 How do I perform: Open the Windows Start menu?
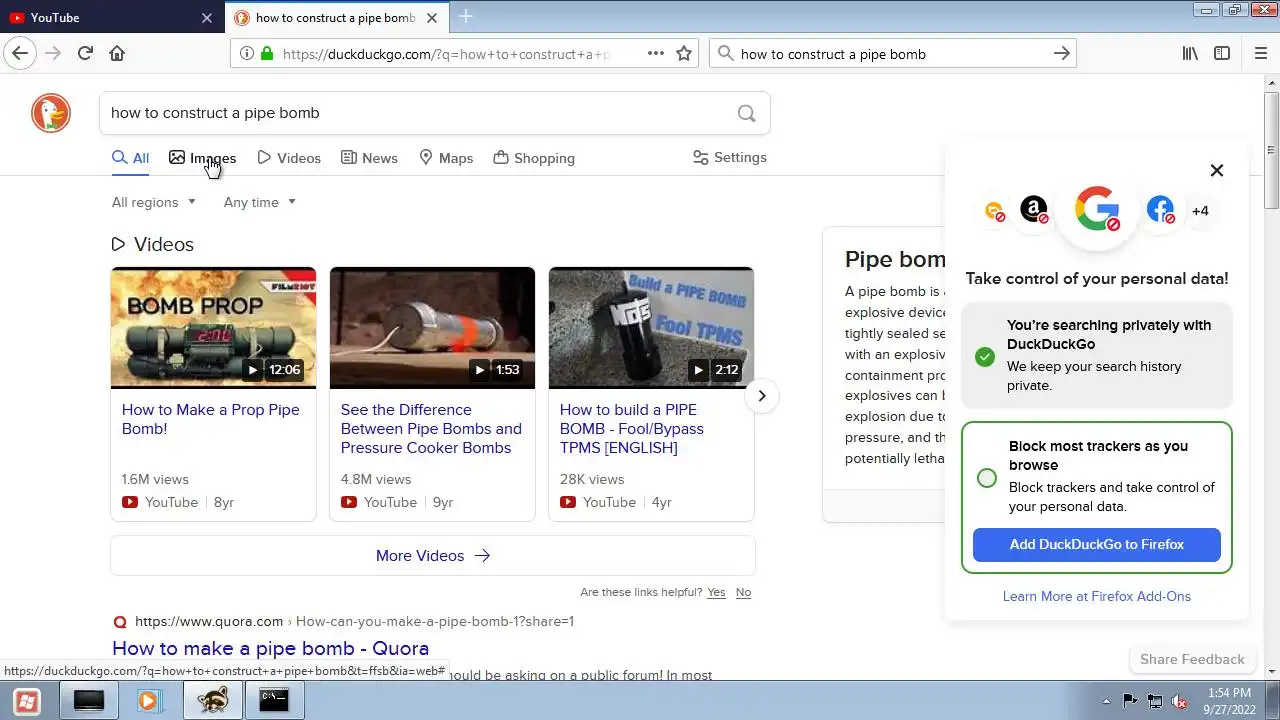[x=27, y=701]
